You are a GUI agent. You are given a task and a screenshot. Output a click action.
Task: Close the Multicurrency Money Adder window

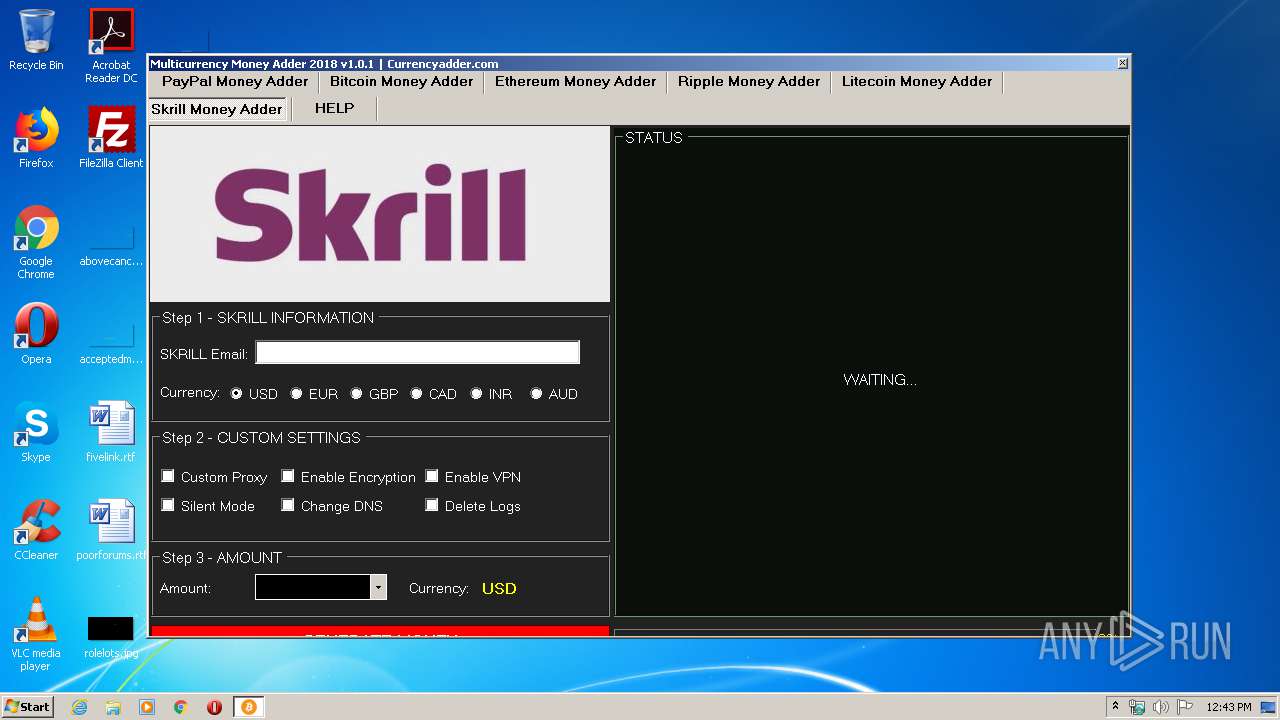(x=1122, y=63)
